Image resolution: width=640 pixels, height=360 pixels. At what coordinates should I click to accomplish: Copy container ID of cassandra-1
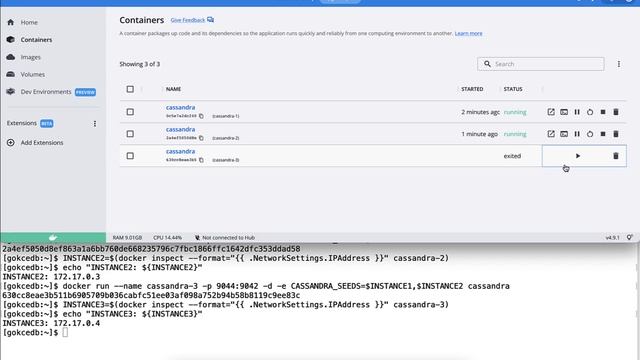[x=201, y=116]
